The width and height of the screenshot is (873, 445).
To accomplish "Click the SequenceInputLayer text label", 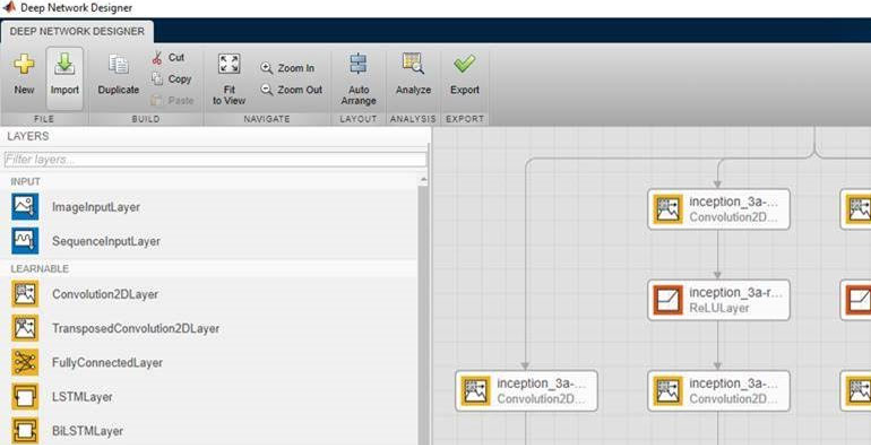I will click(106, 241).
